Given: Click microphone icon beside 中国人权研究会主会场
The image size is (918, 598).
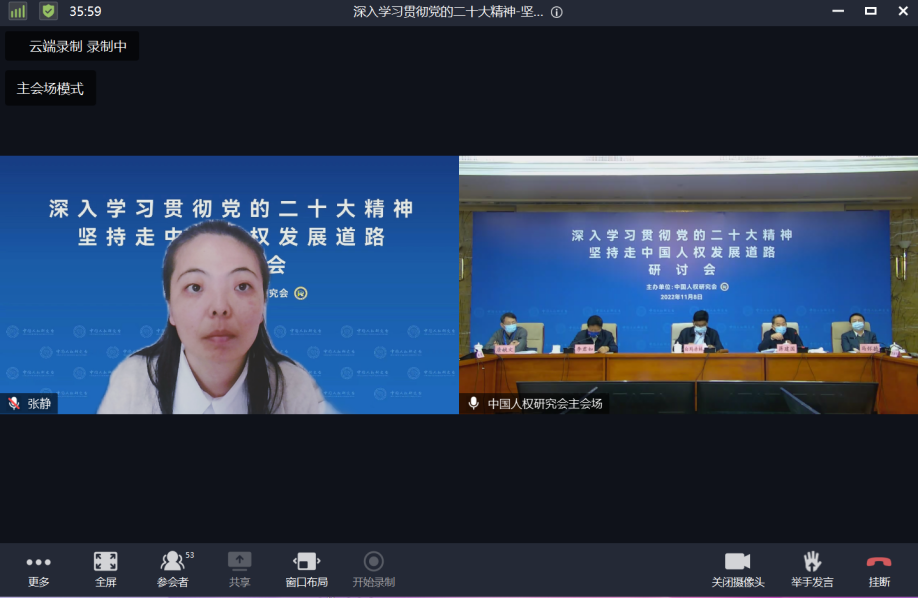Looking at the screenshot, I should tap(474, 404).
